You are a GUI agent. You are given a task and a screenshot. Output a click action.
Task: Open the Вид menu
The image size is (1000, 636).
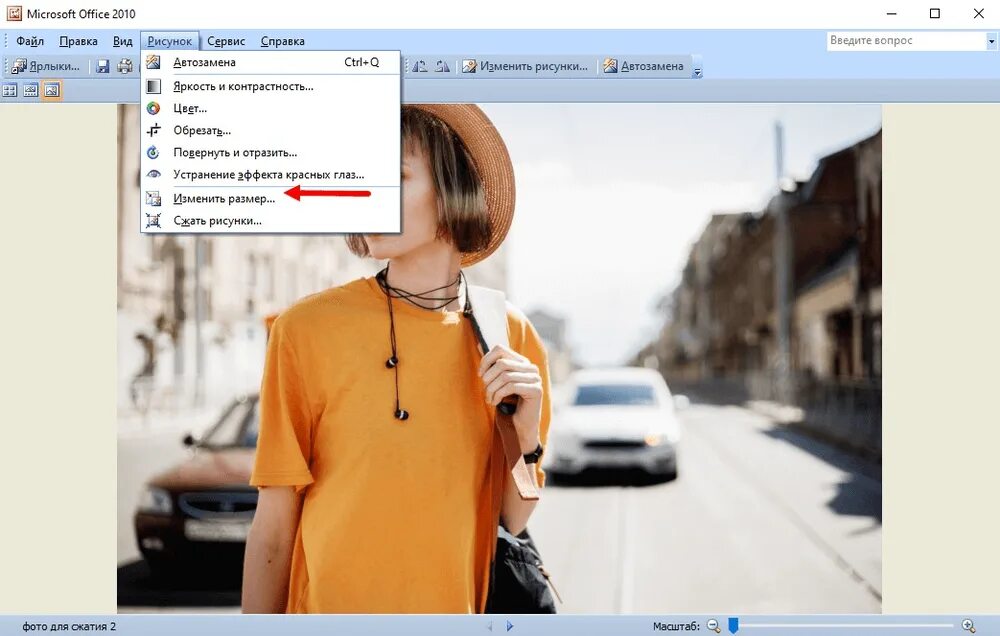click(x=122, y=41)
